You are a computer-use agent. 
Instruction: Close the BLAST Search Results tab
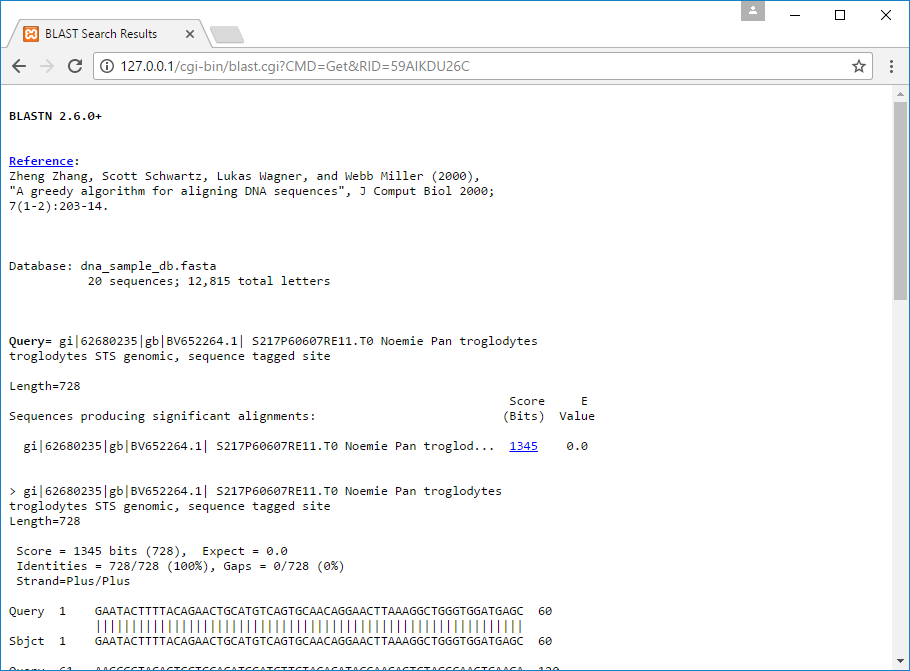click(x=190, y=34)
